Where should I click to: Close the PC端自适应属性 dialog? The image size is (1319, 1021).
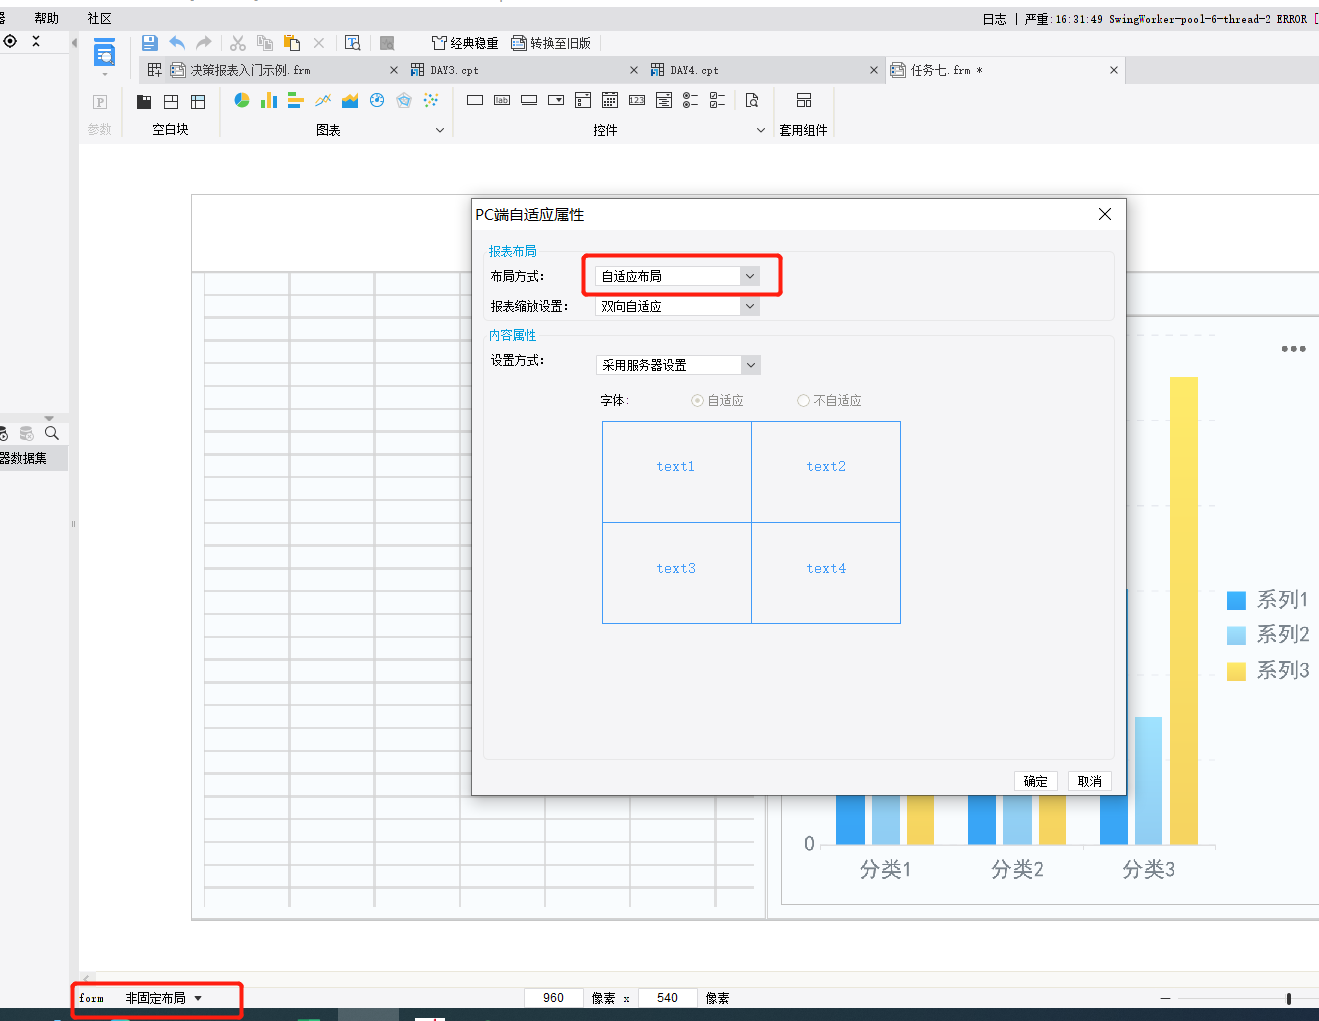click(1105, 214)
